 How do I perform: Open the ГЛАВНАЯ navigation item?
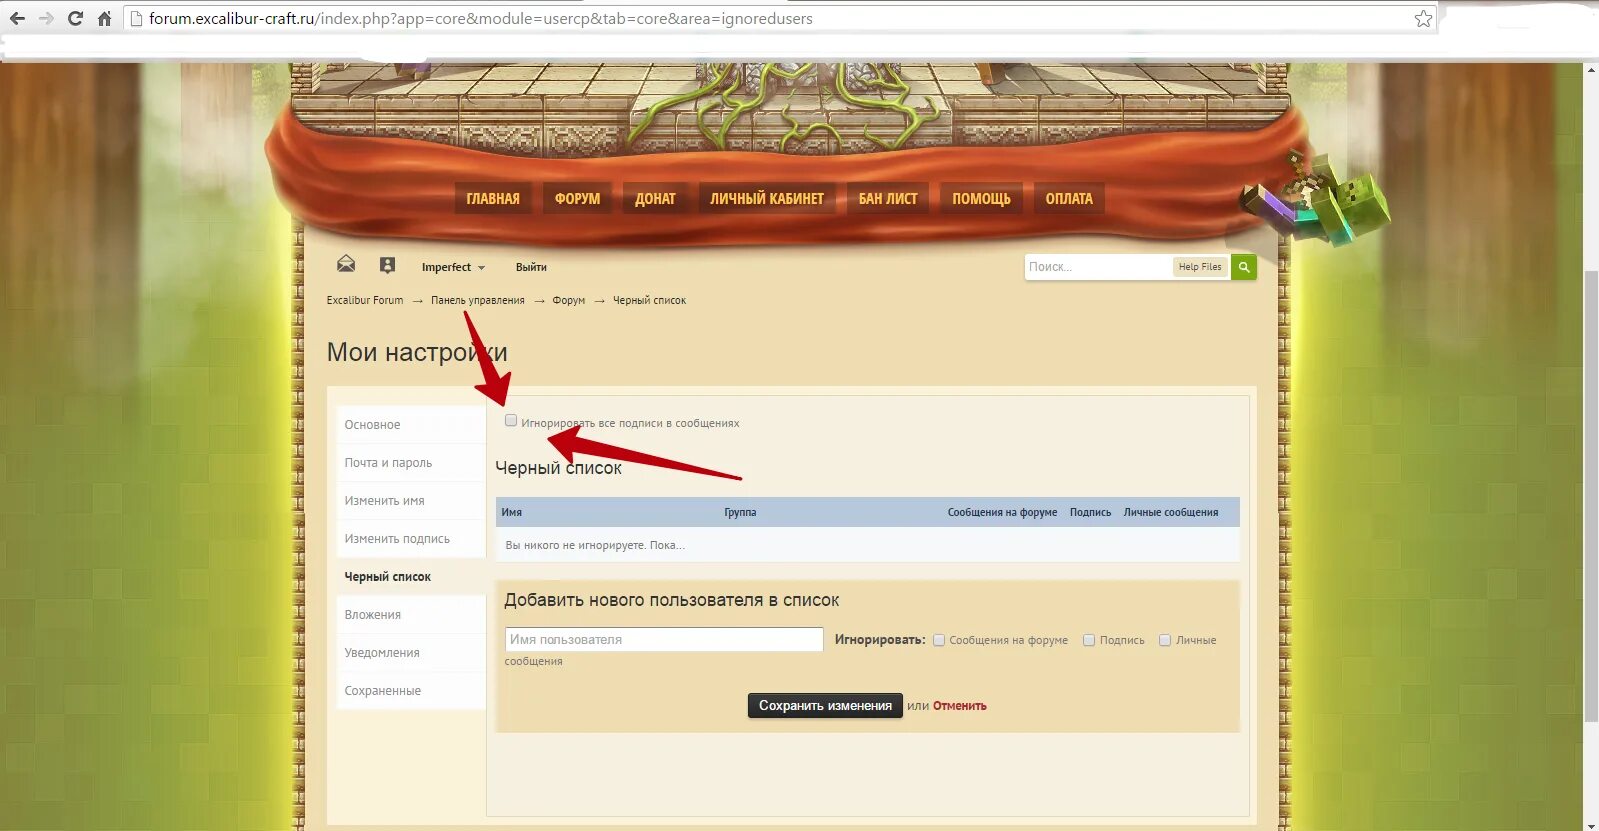coord(493,199)
